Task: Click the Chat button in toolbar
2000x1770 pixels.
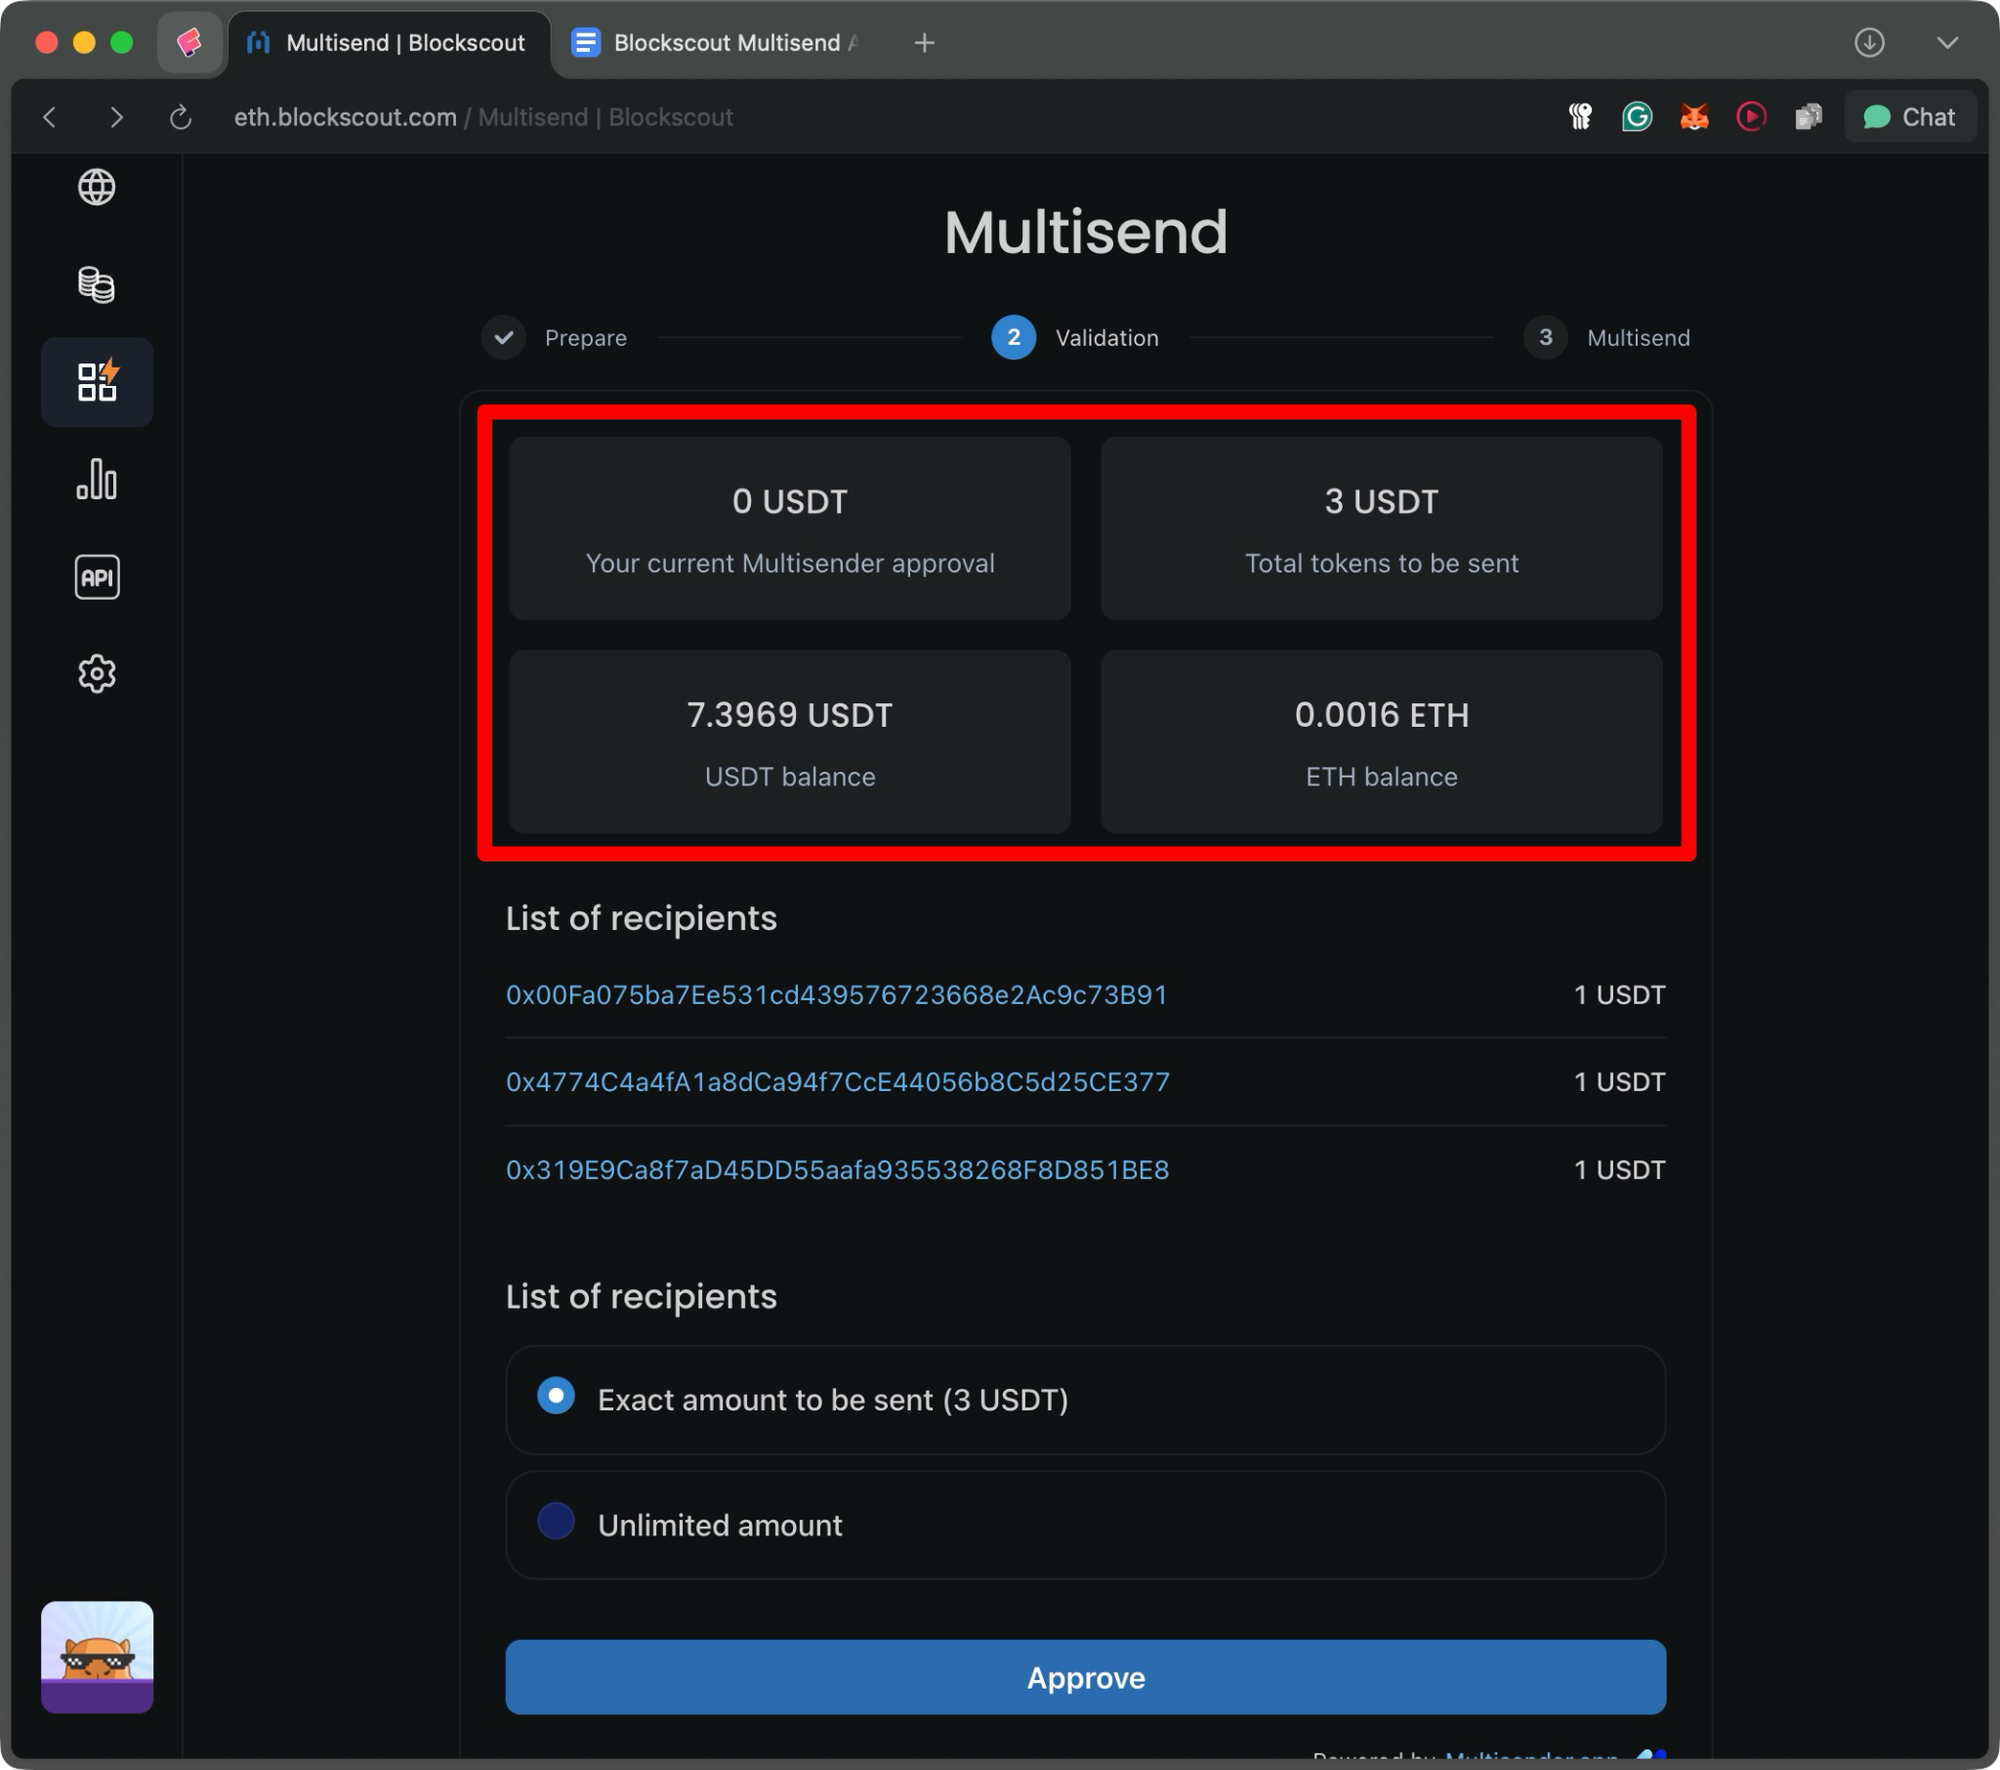Action: [1909, 116]
